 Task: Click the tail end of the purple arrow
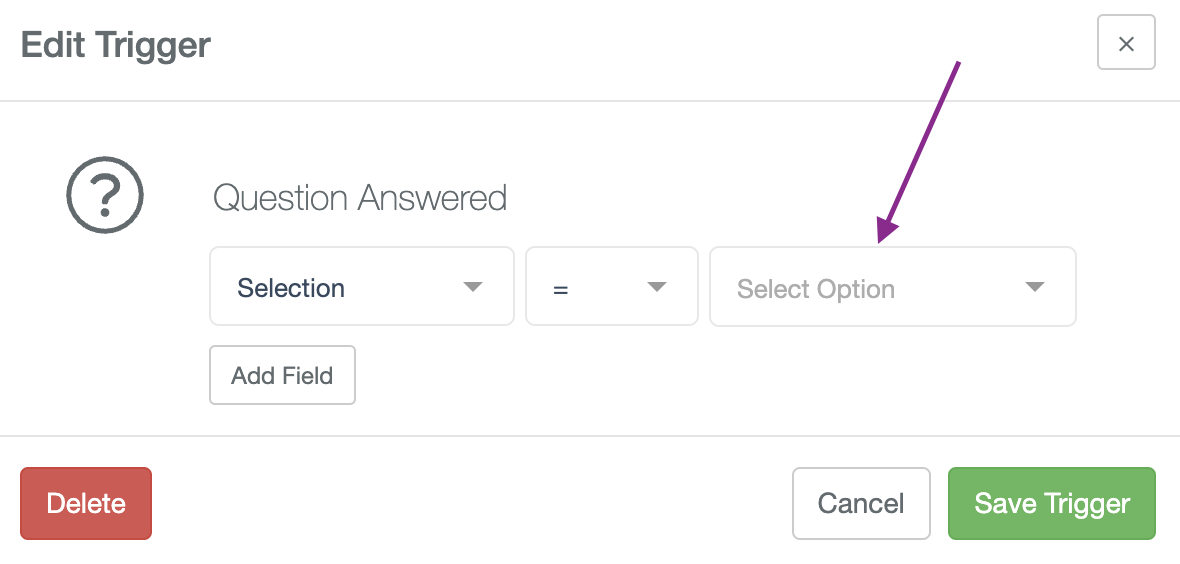tap(959, 64)
